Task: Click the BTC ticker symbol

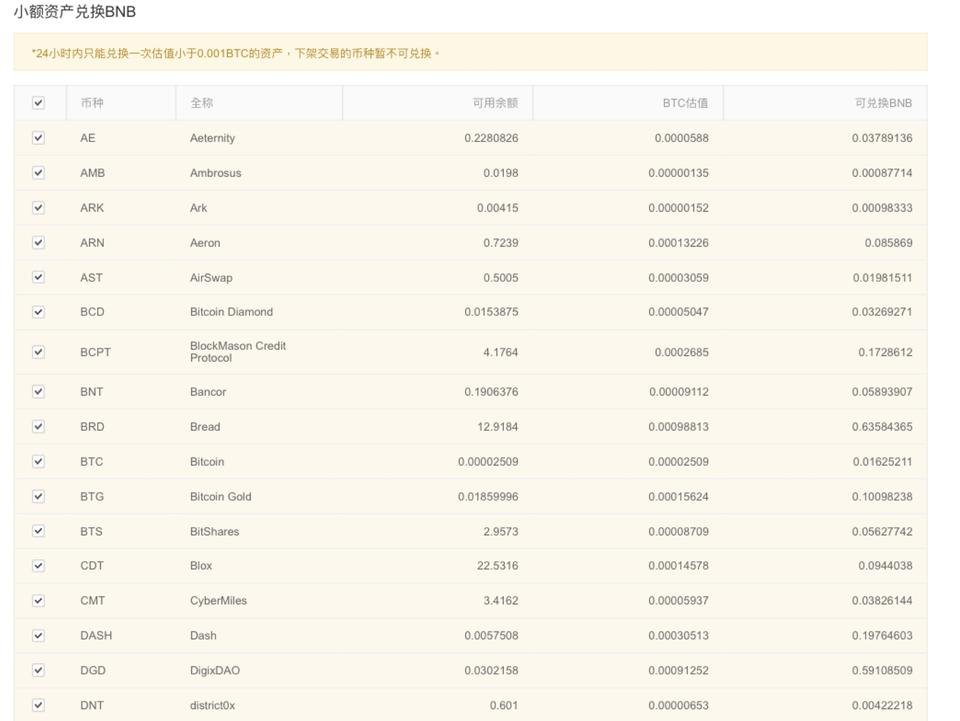Action: pyautogui.click(x=92, y=461)
